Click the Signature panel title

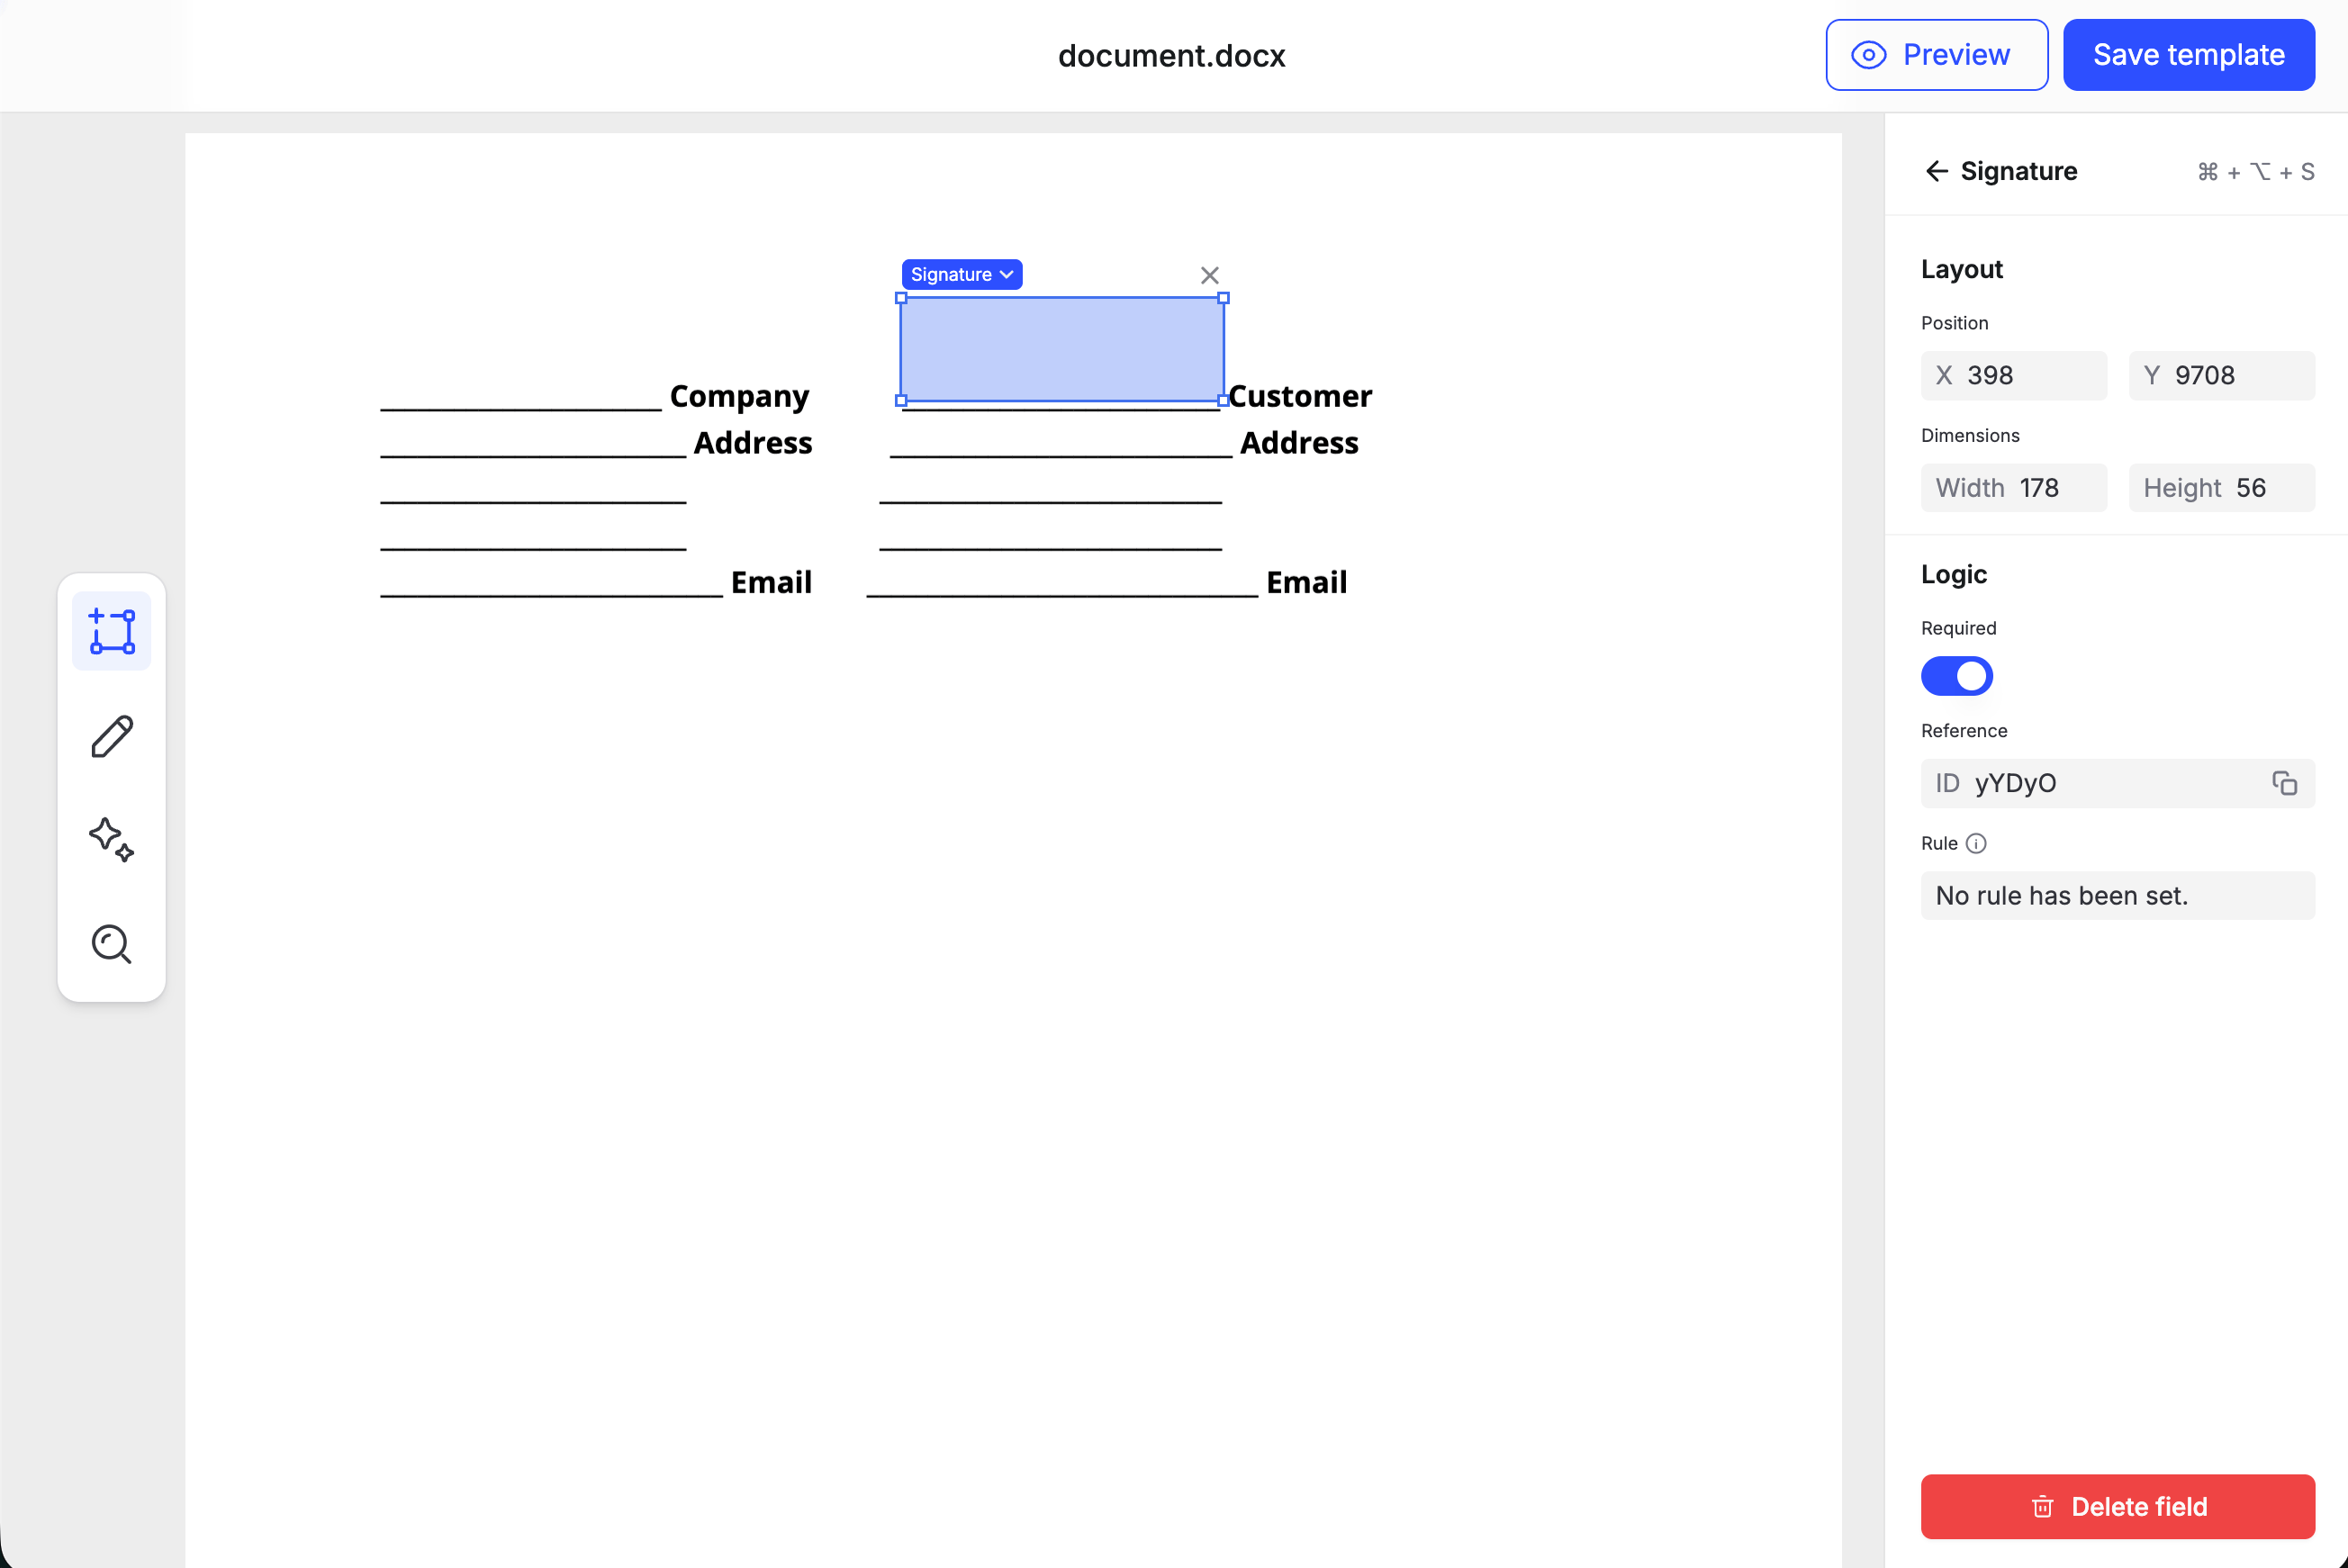[x=2019, y=171]
